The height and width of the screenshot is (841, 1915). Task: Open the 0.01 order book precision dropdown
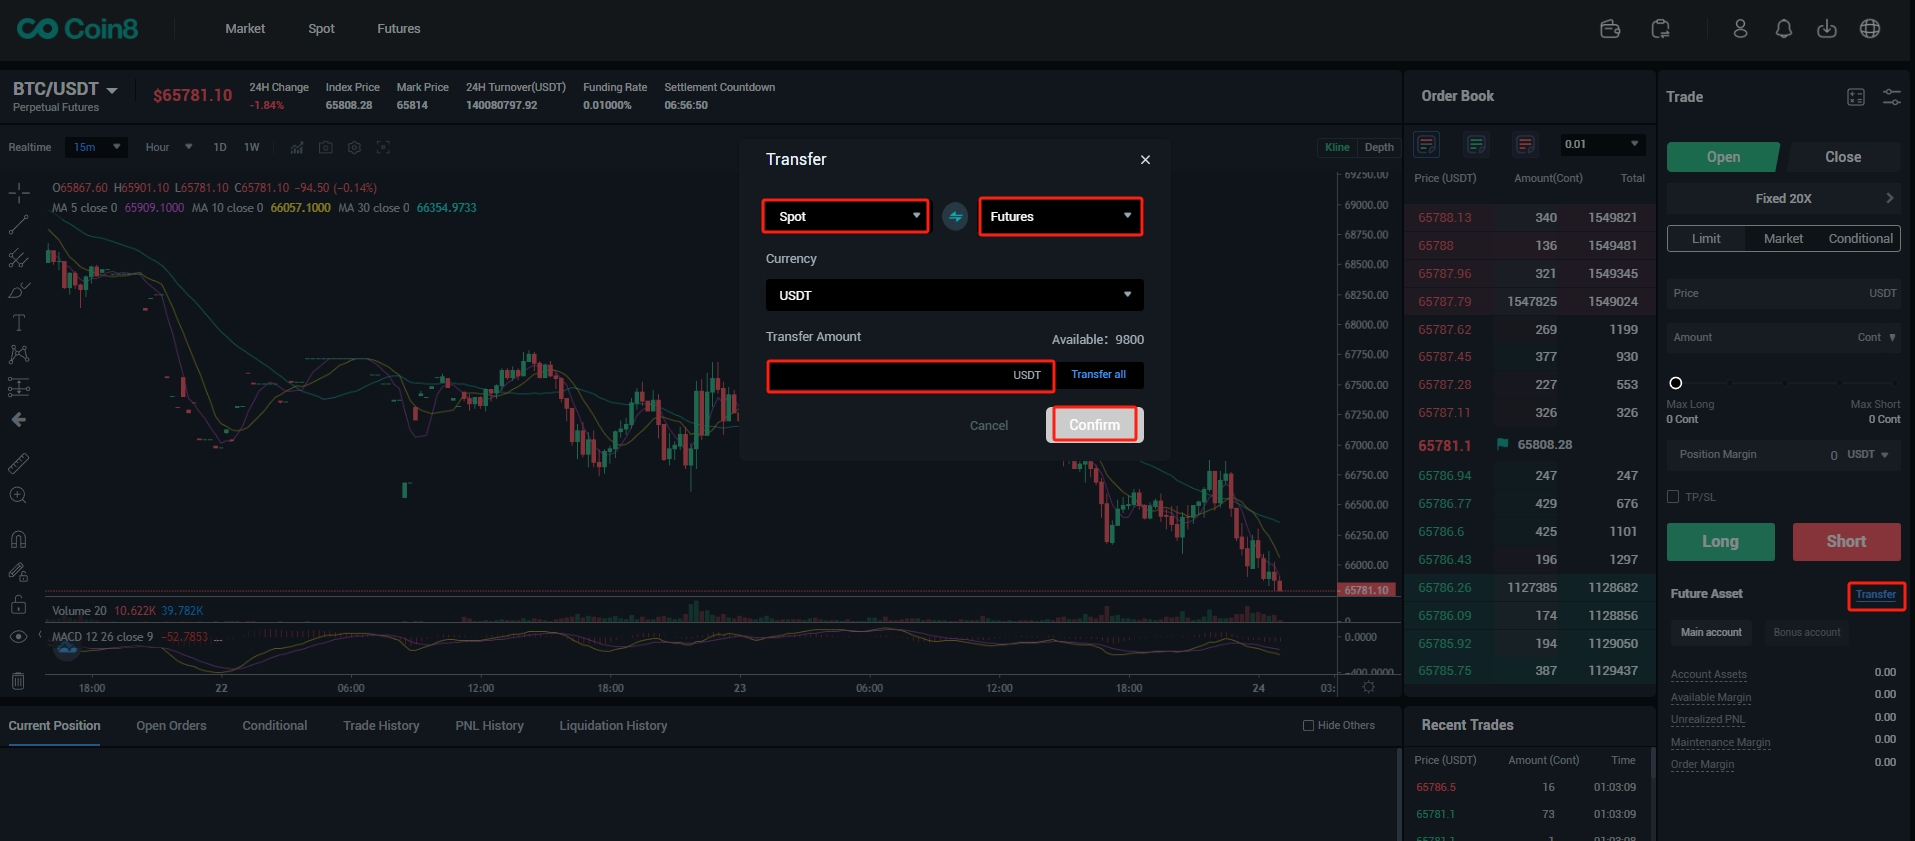1601,145
